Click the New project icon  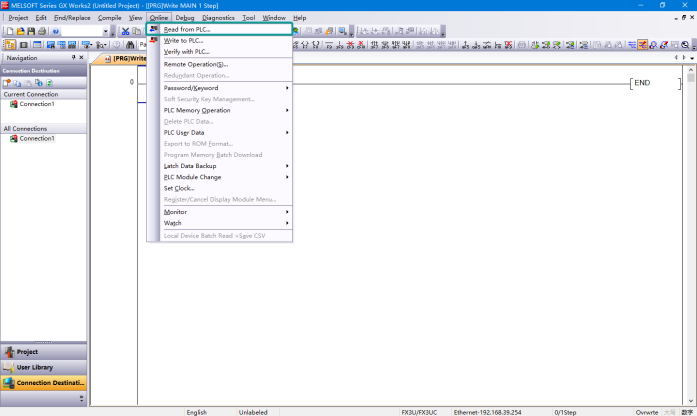pos(10,32)
